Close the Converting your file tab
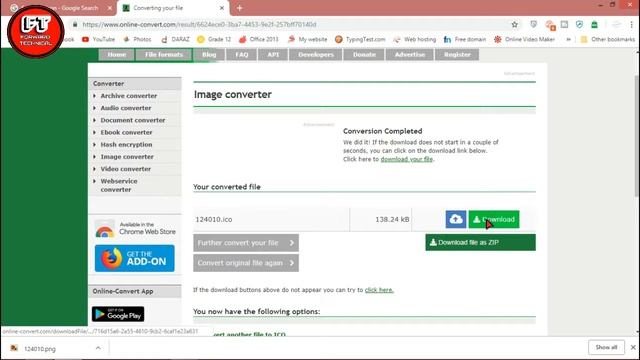640x360 pixels. [x=222, y=8]
